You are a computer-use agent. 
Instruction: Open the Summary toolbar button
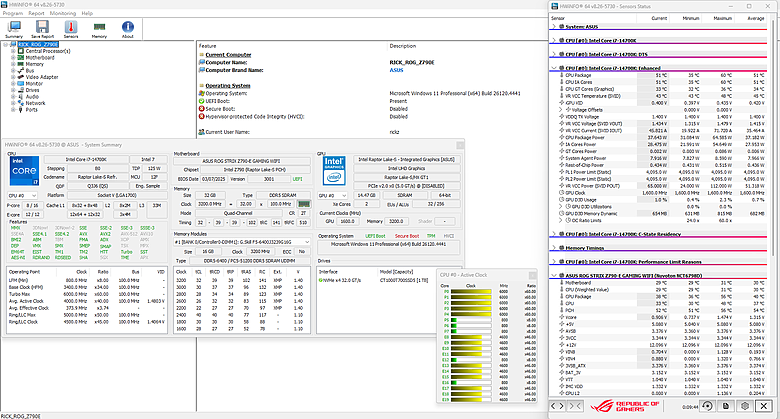14,29
